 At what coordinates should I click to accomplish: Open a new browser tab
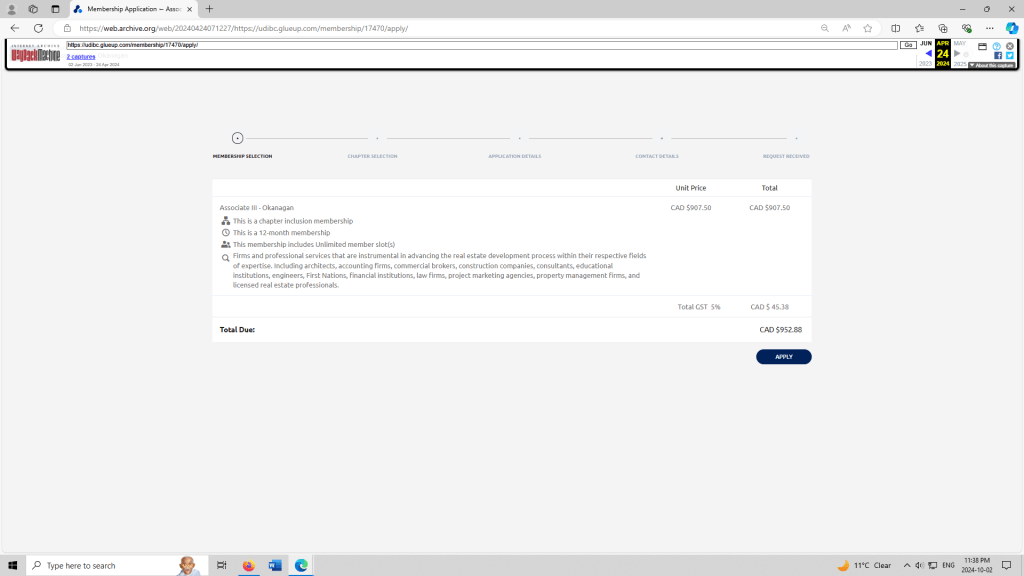[209, 9]
